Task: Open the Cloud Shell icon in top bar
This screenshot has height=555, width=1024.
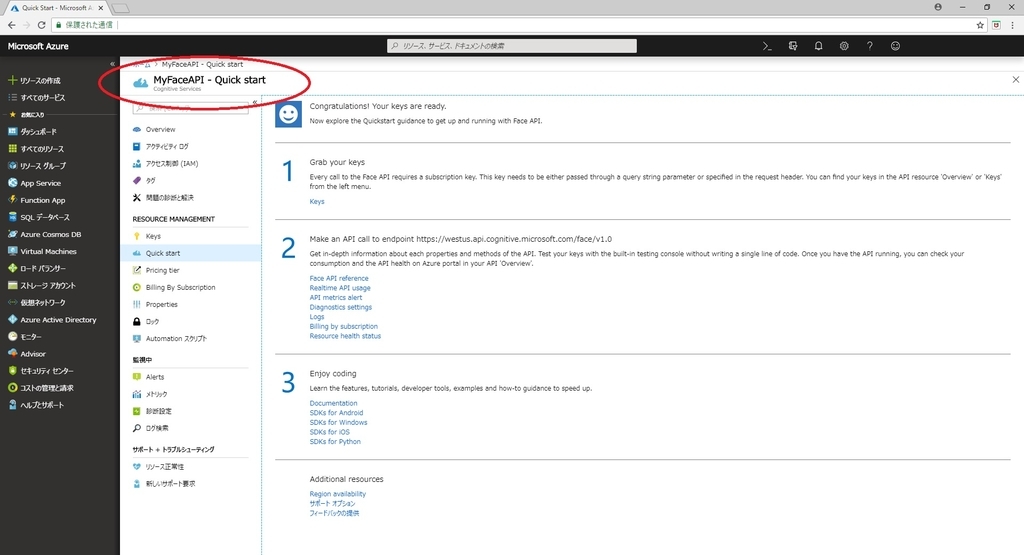Action: (x=767, y=46)
